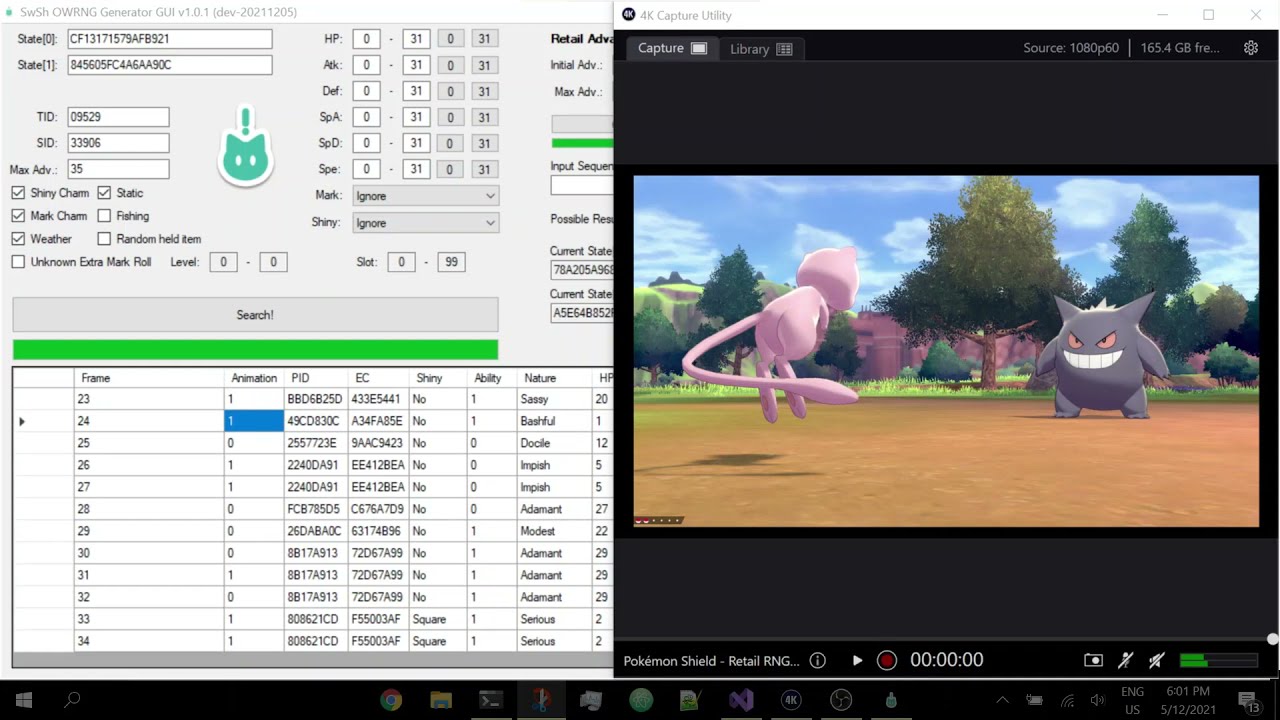Click the green search progress bar

pyautogui.click(x=255, y=349)
